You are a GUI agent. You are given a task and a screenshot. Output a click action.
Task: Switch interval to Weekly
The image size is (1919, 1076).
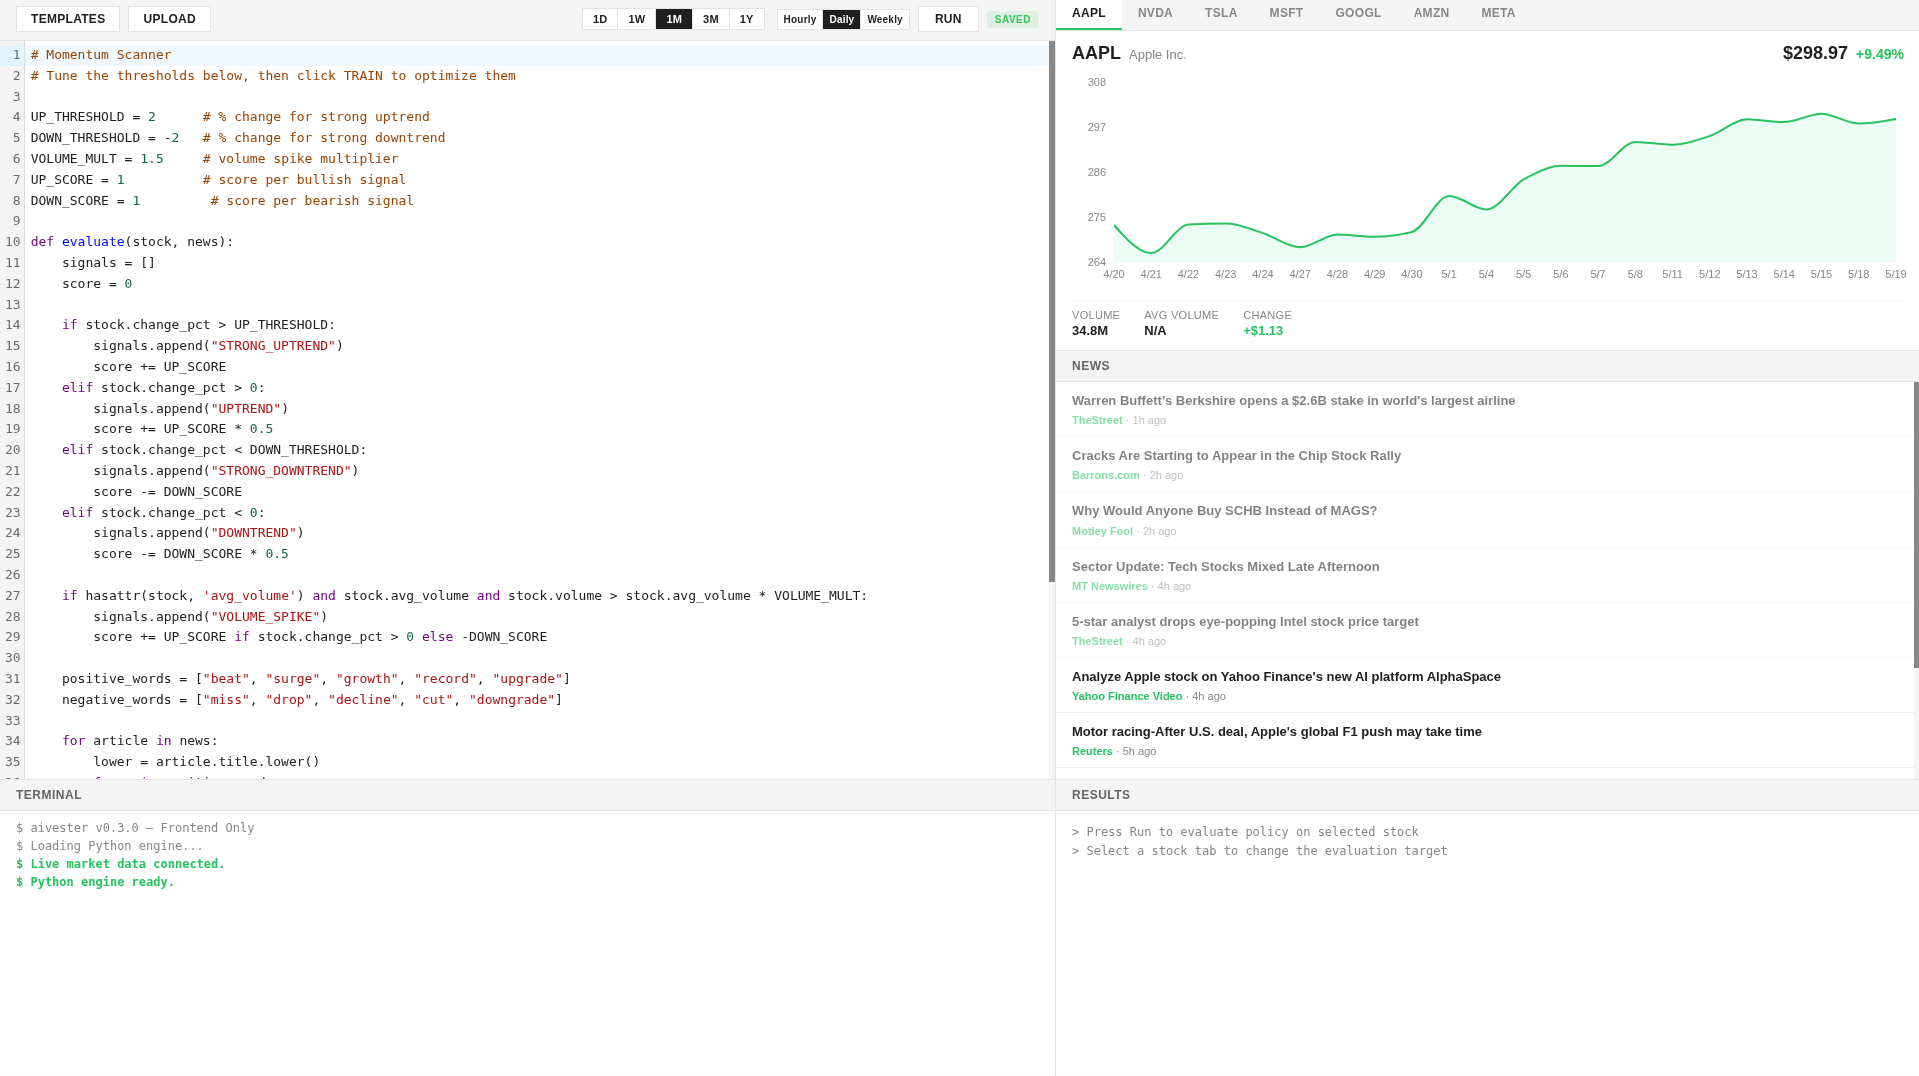point(885,19)
